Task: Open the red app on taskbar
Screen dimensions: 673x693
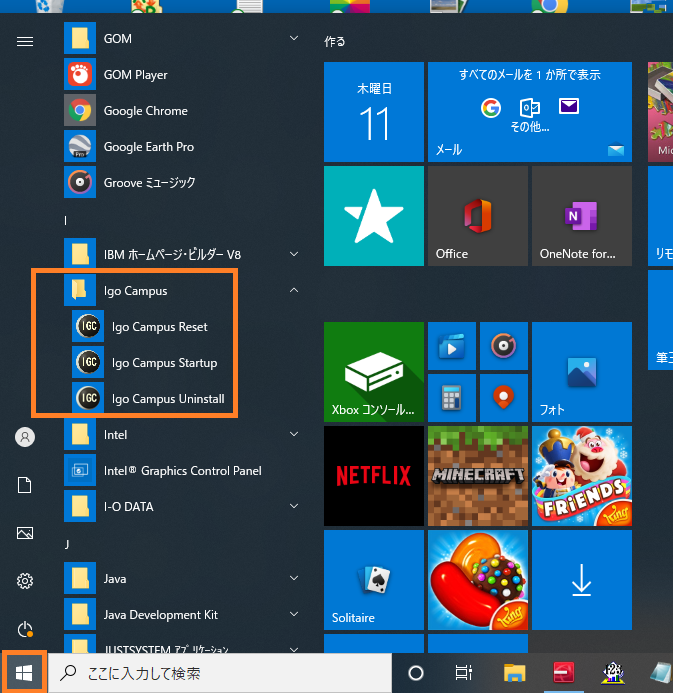Action: coord(564,673)
